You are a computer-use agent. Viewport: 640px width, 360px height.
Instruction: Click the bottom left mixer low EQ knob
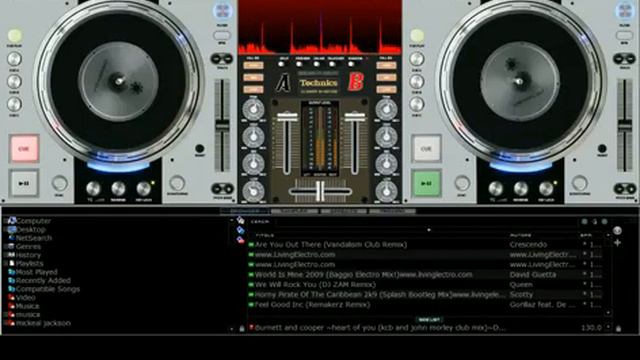point(253,191)
